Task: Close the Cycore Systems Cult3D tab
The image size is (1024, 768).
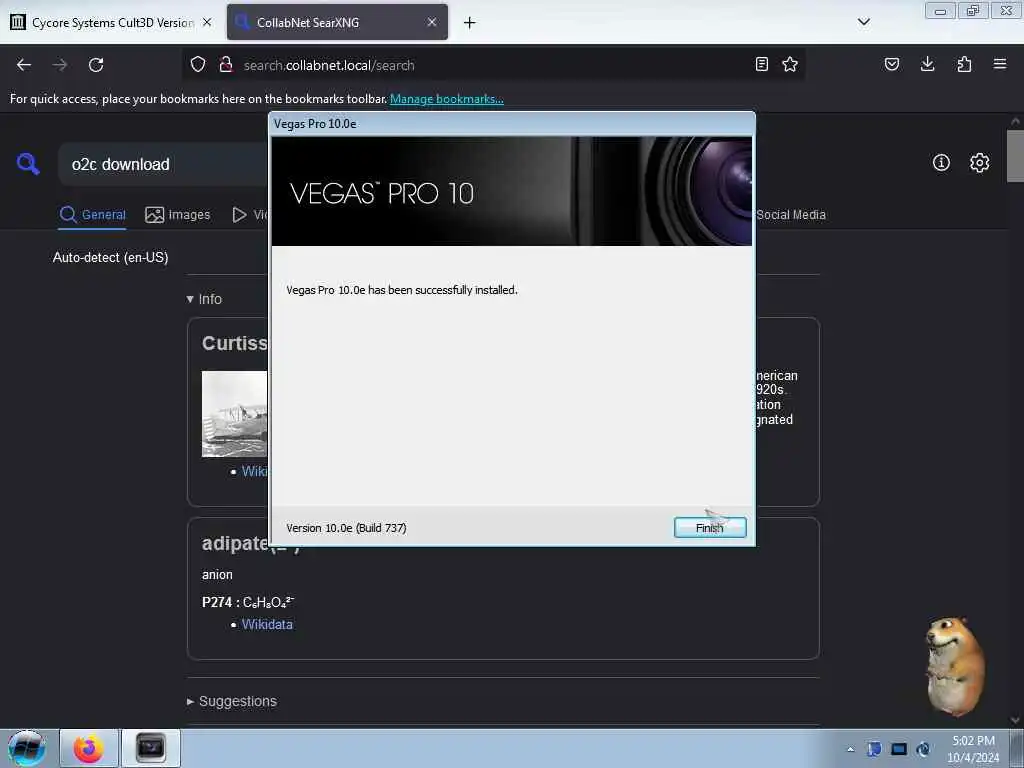Action: tap(207, 22)
